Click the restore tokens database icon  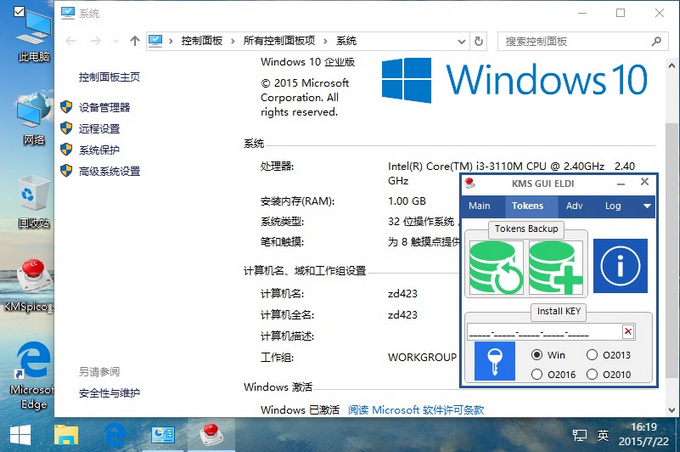496,267
